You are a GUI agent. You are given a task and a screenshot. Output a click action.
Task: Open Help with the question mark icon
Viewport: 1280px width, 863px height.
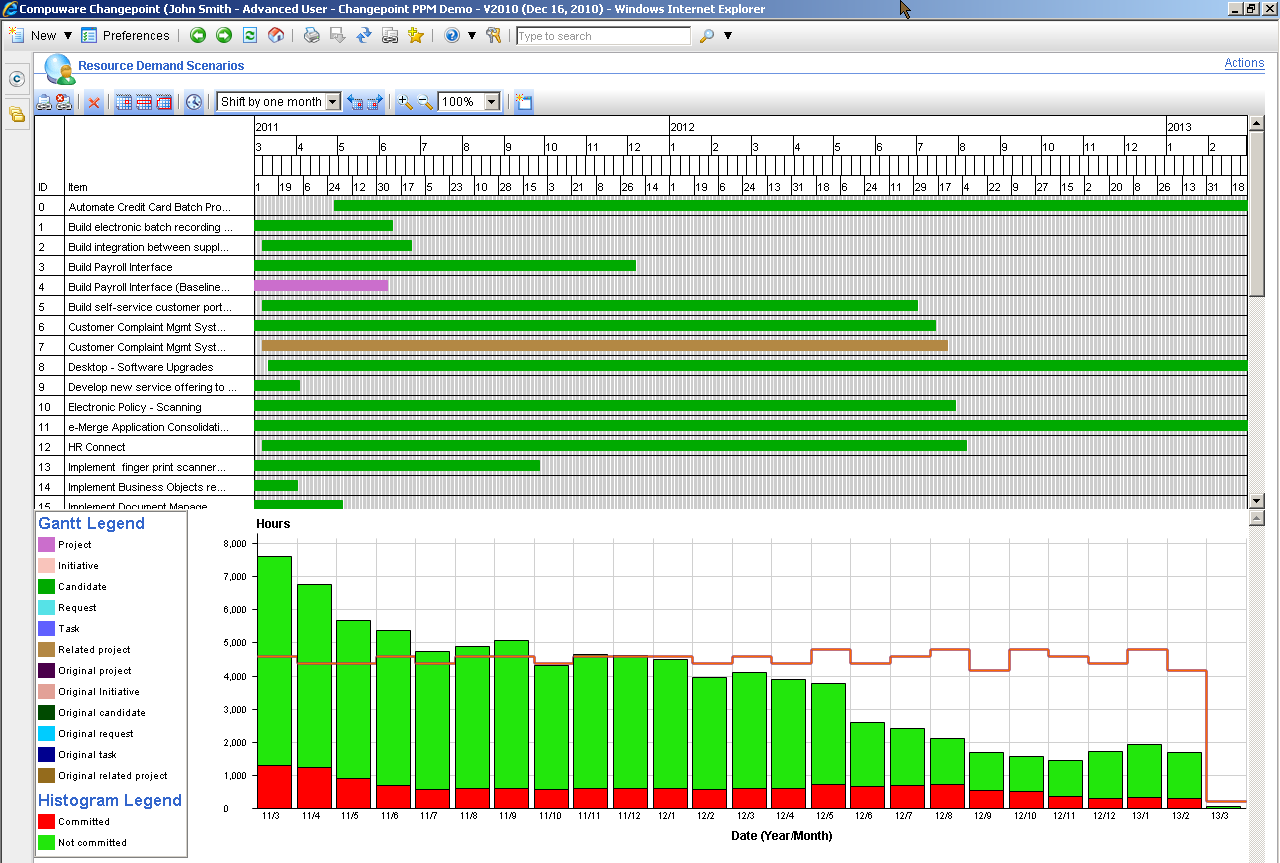click(452, 35)
